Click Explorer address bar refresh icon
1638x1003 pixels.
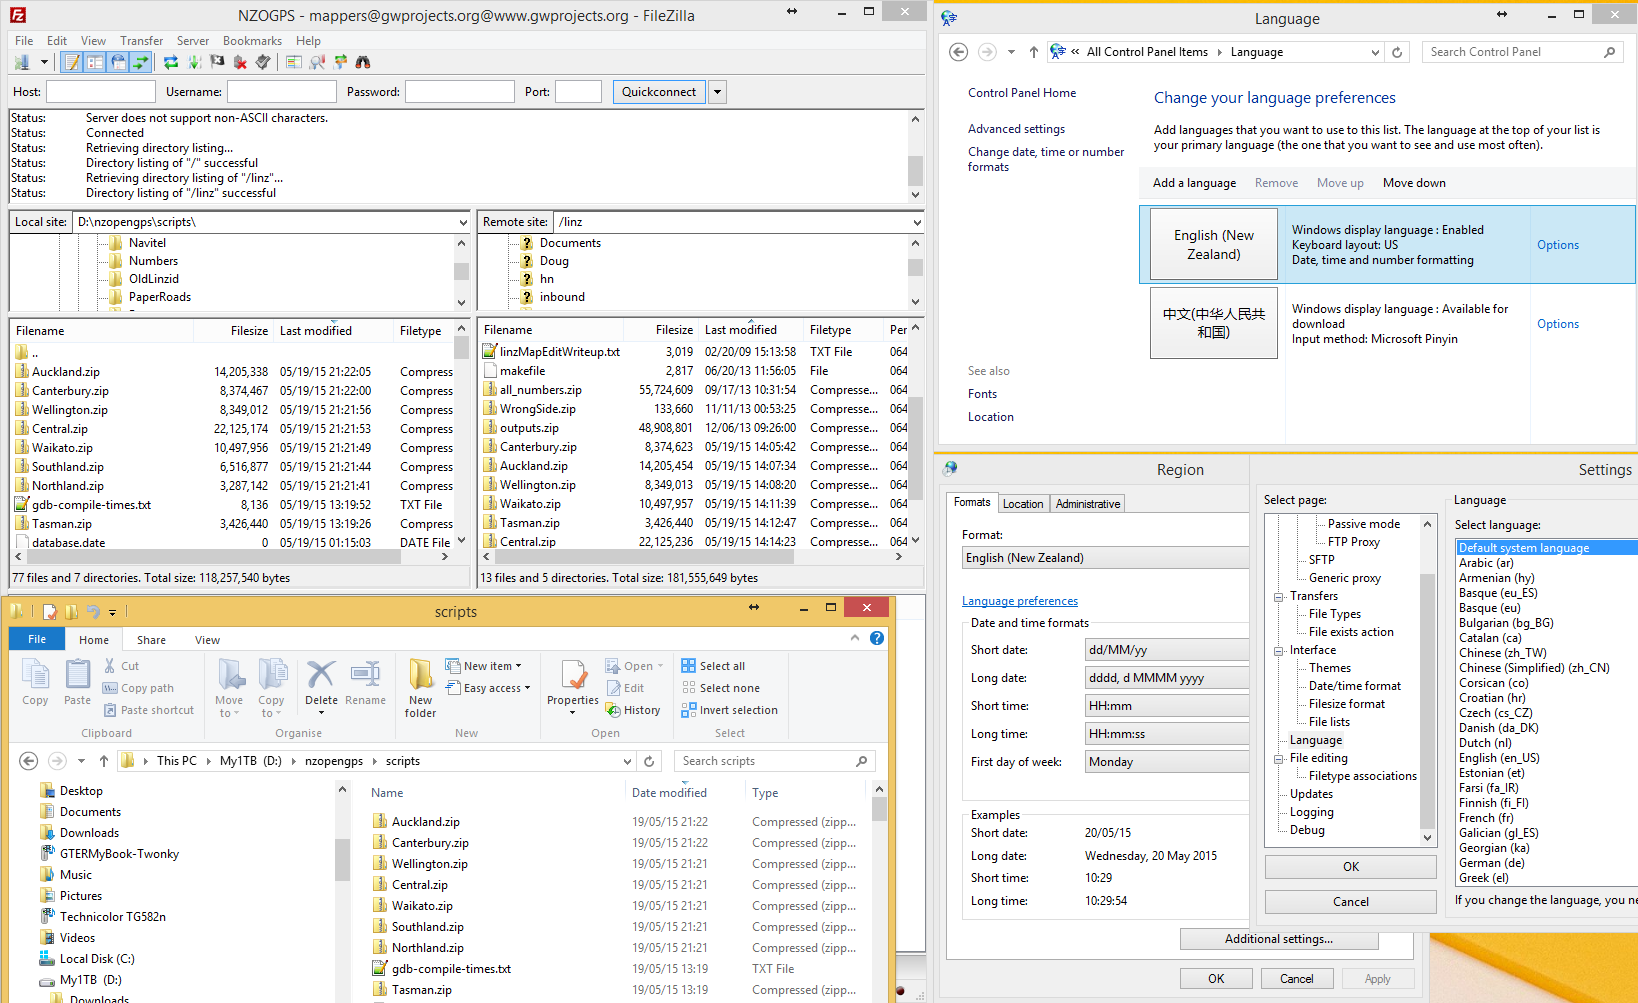[649, 761]
